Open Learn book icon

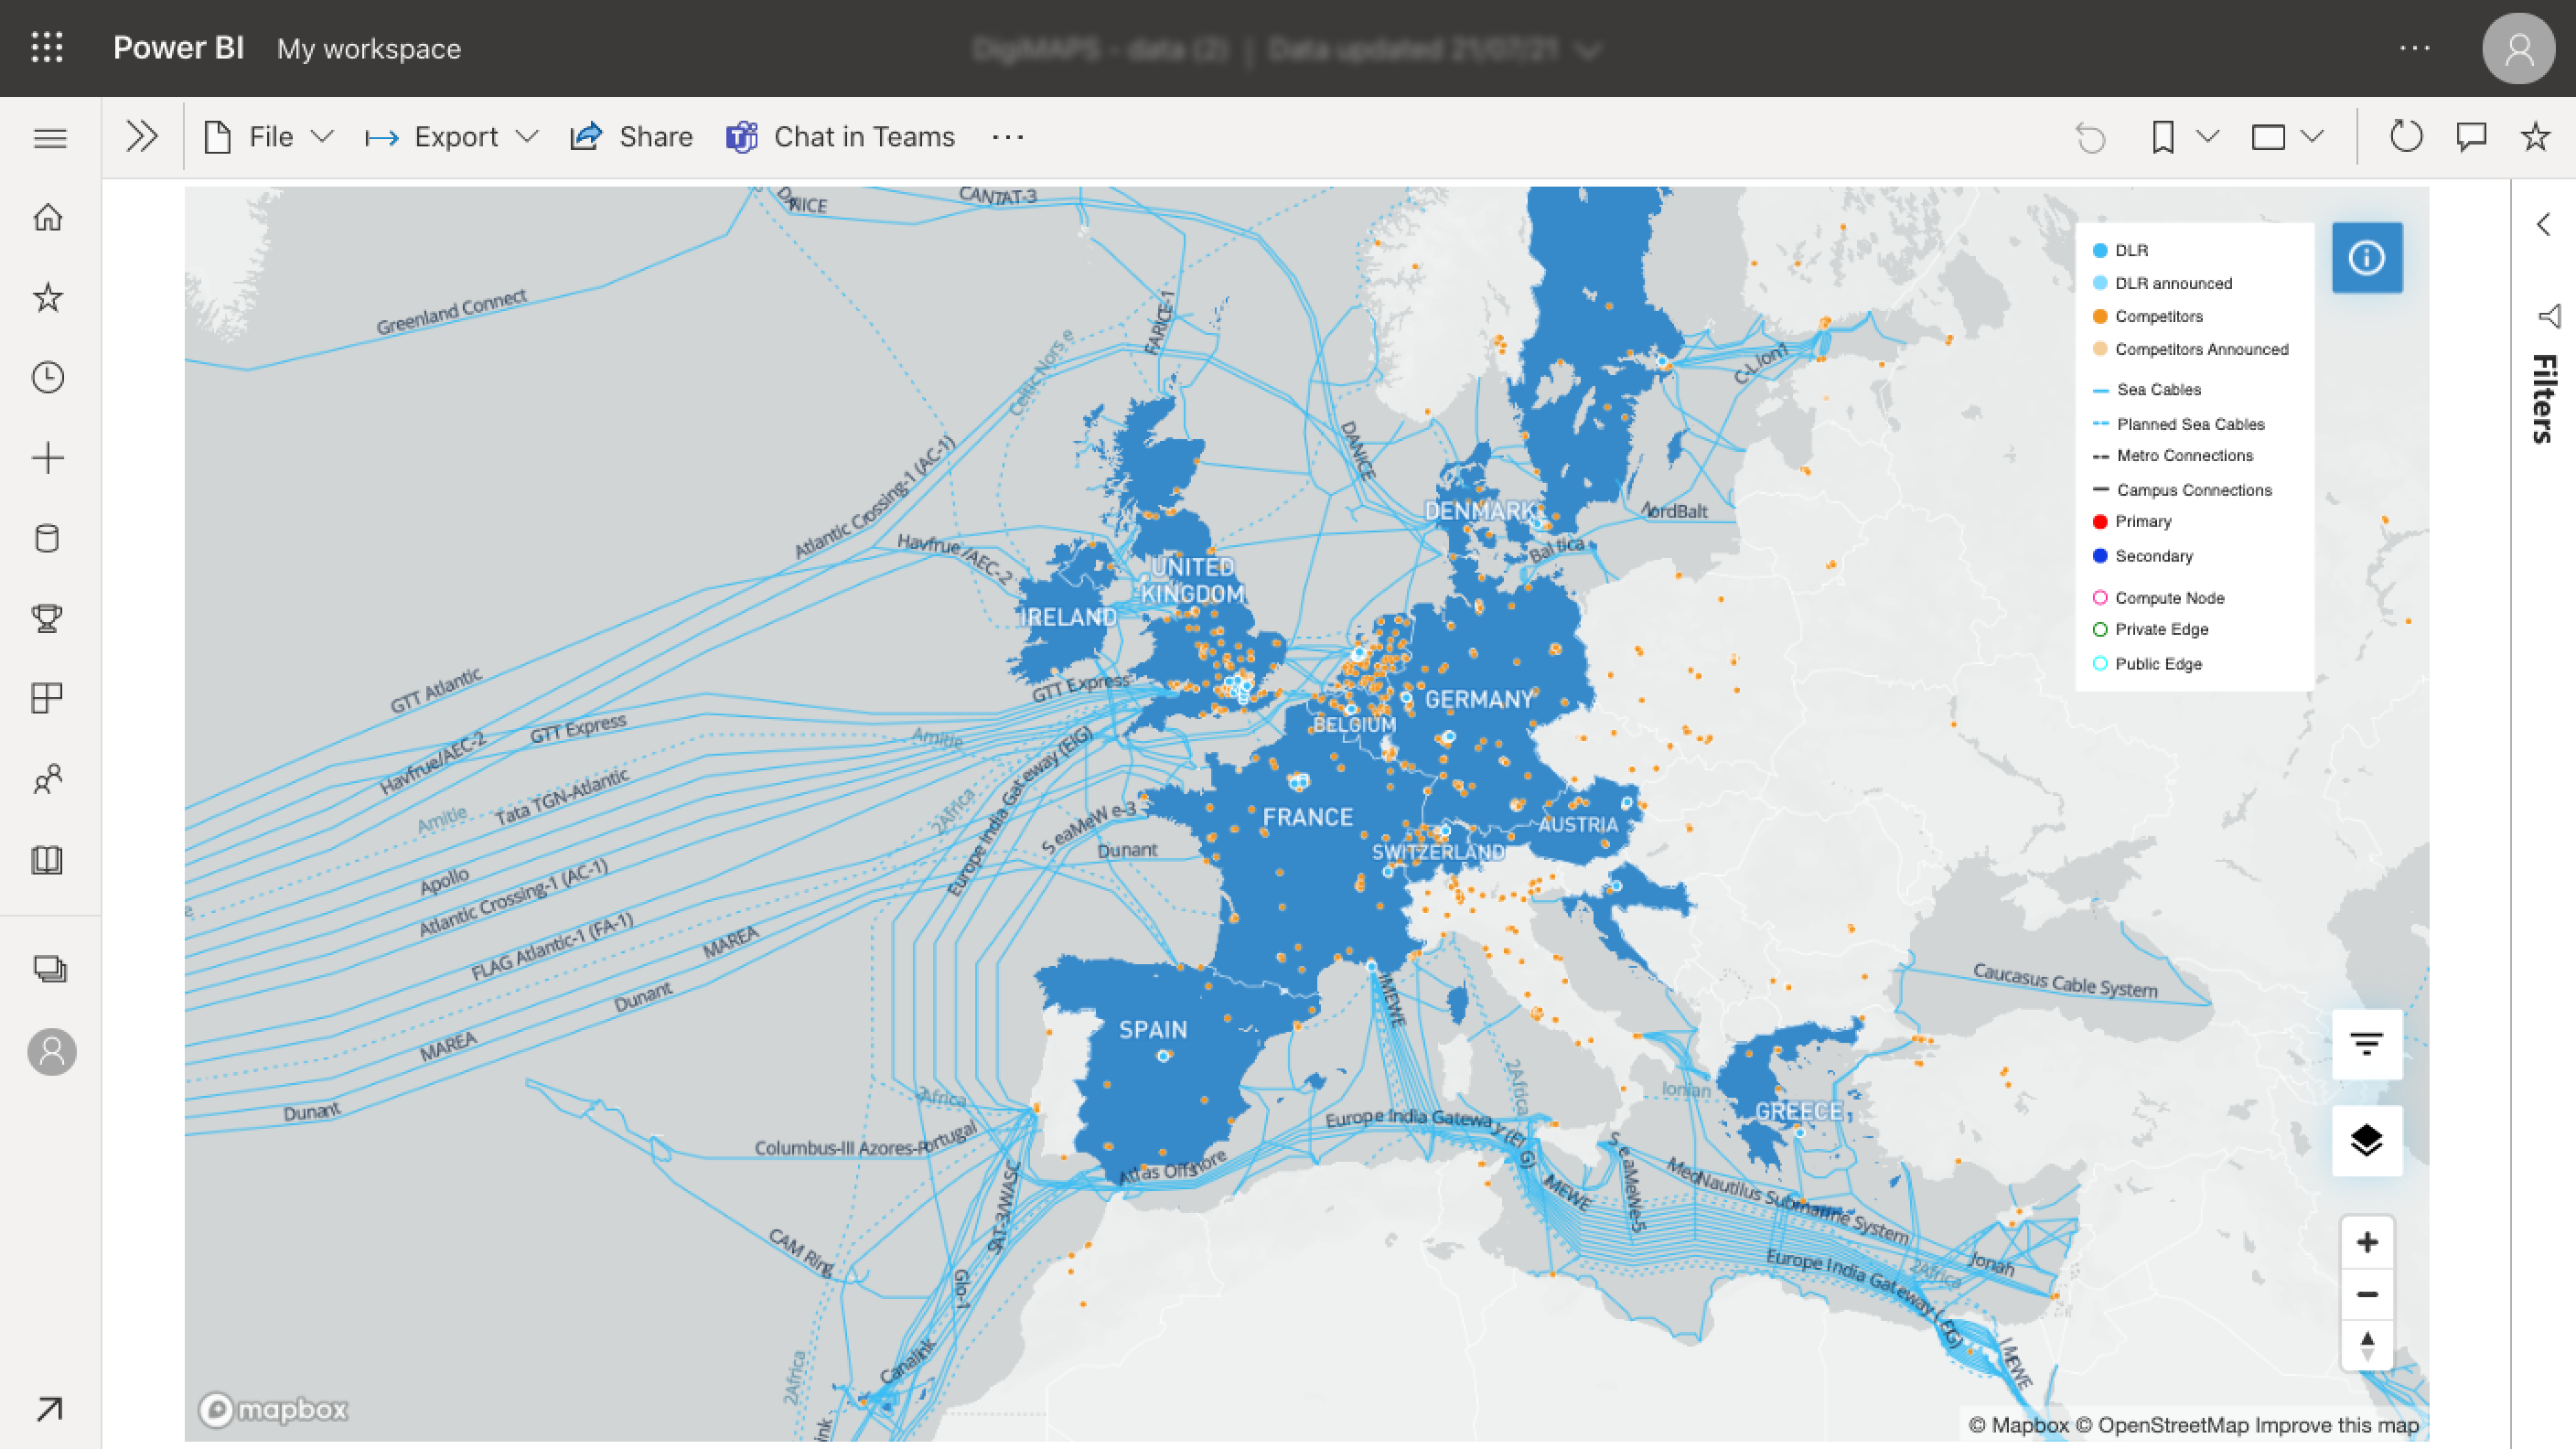point(48,859)
